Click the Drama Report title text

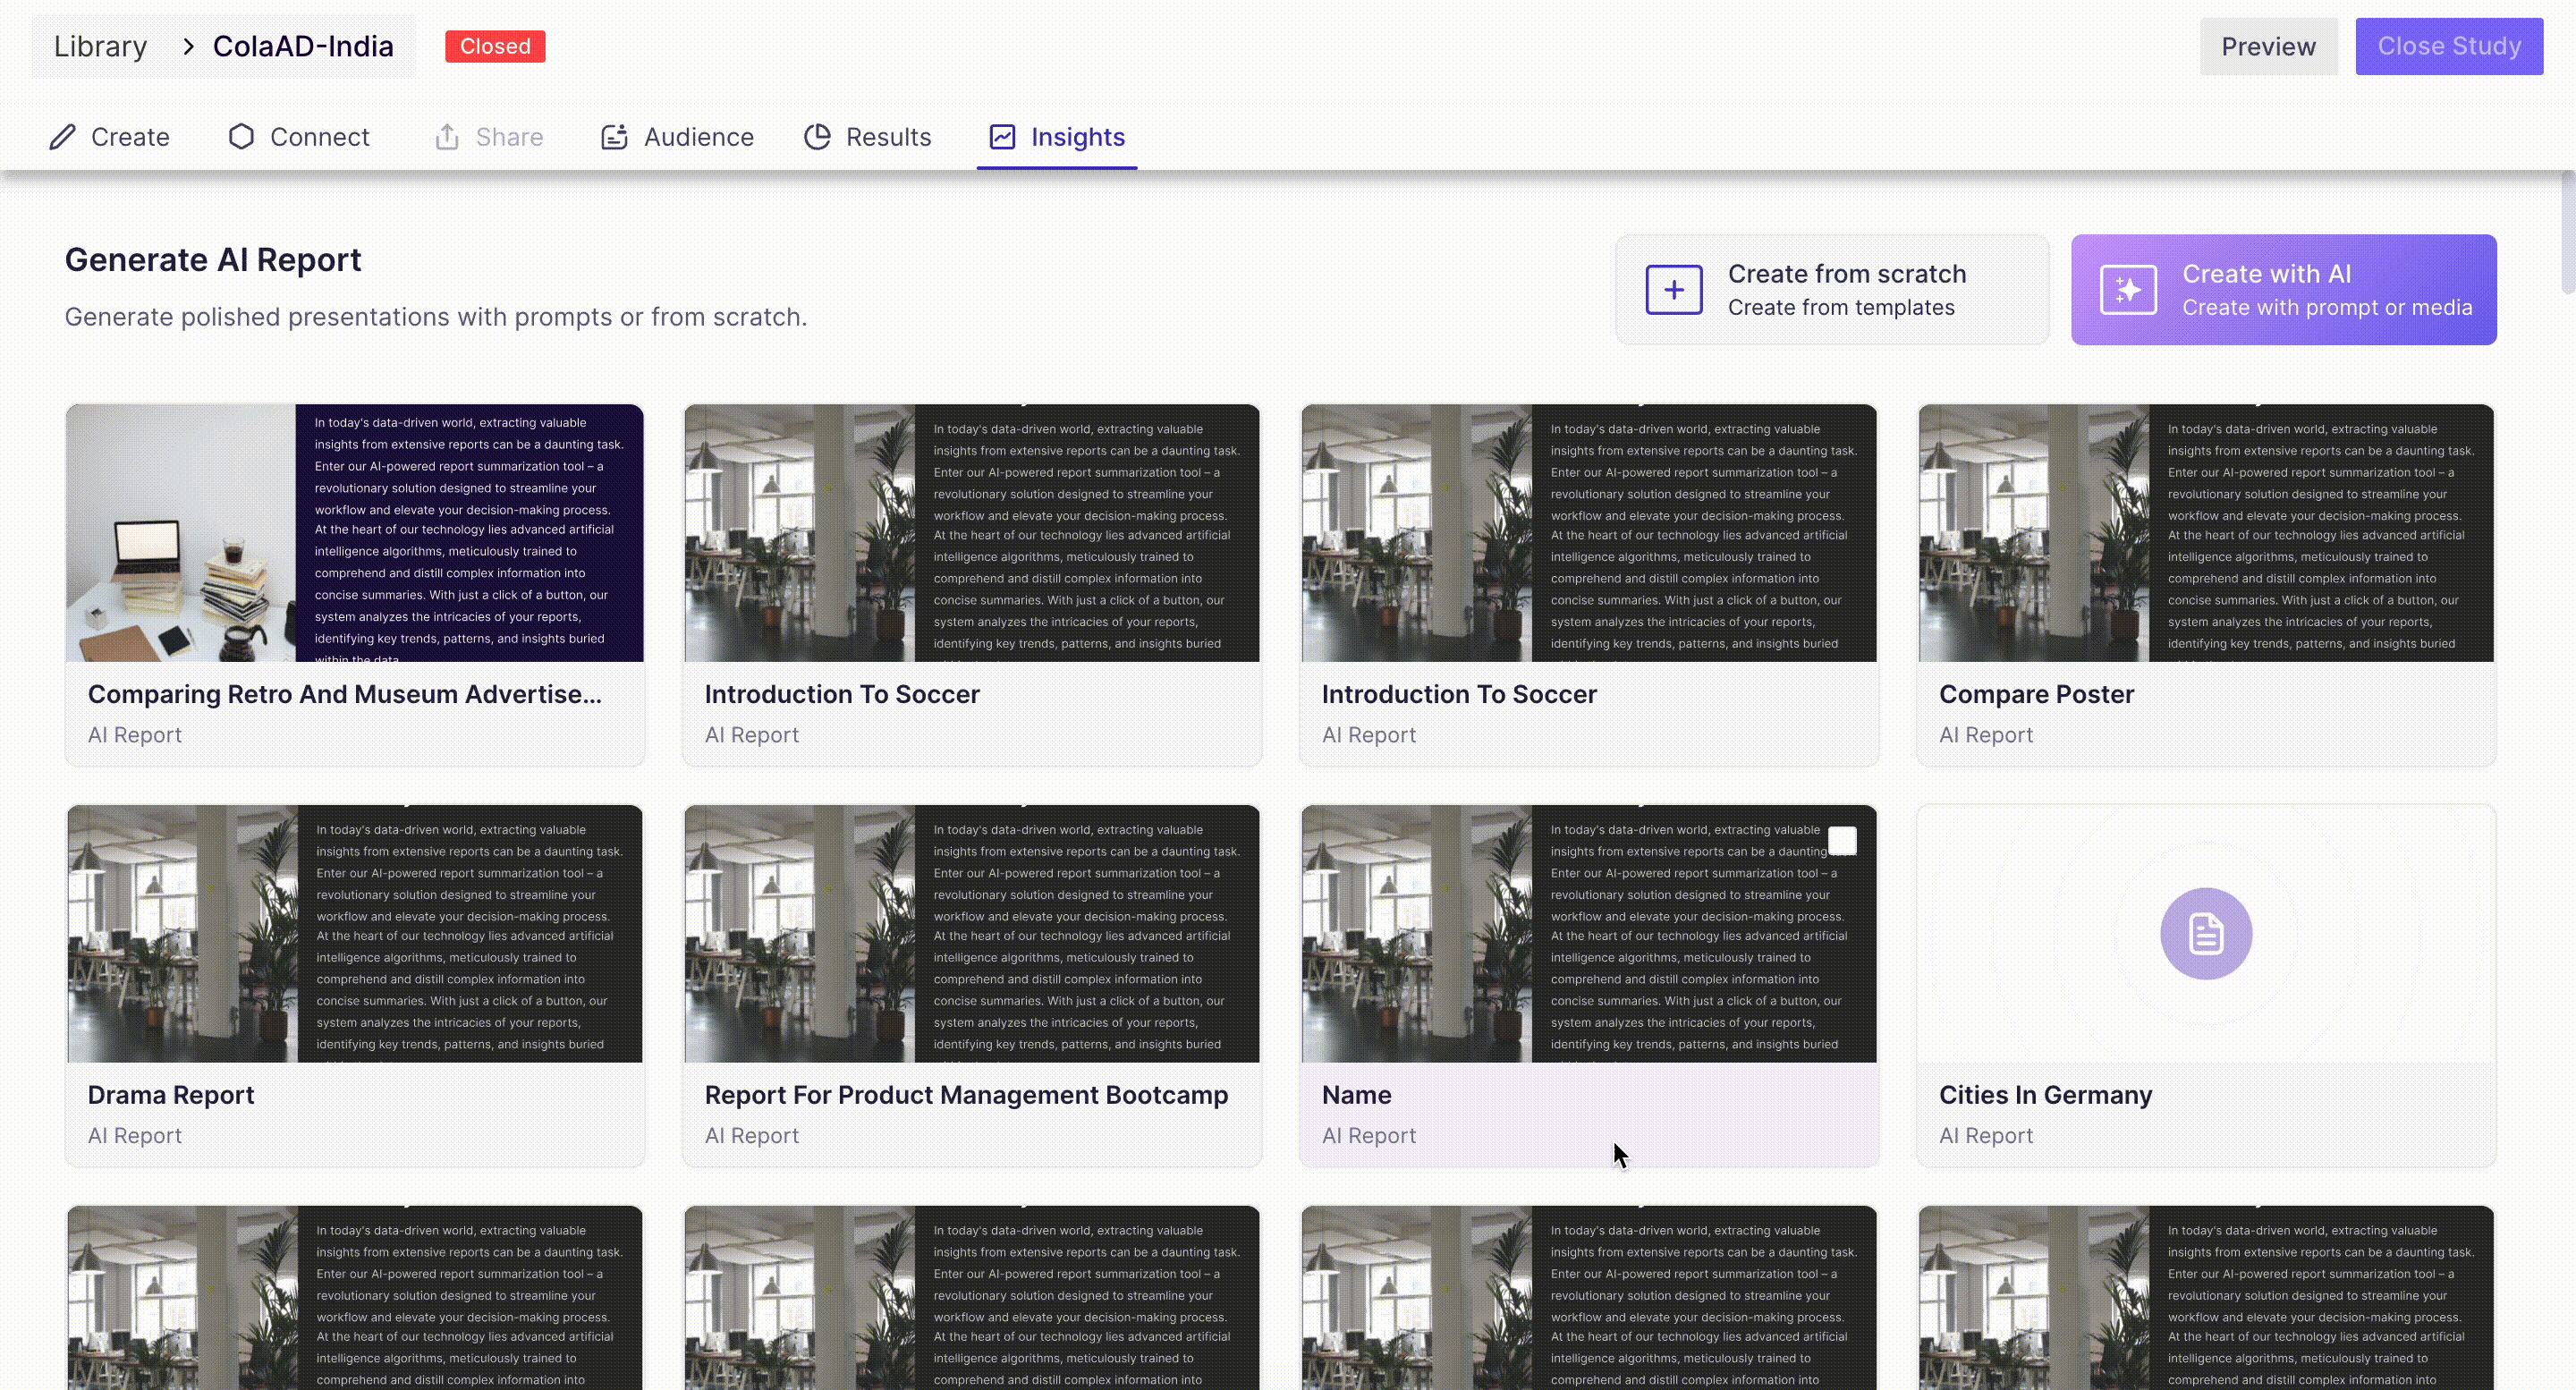(171, 1095)
